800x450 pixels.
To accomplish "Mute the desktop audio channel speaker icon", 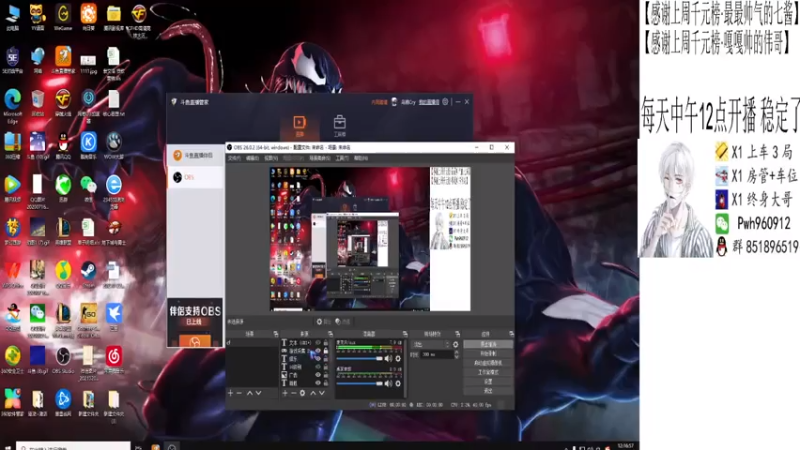I will [388, 384].
